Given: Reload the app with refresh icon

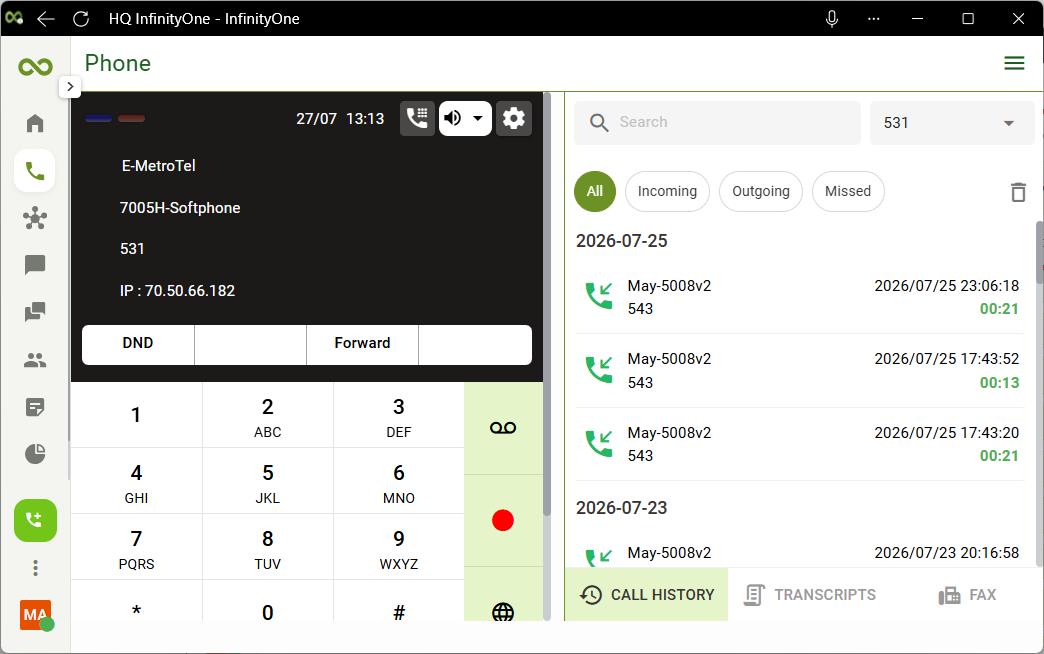Looking at the screenshot, I should pyautogui.click(x=81, y=19).
